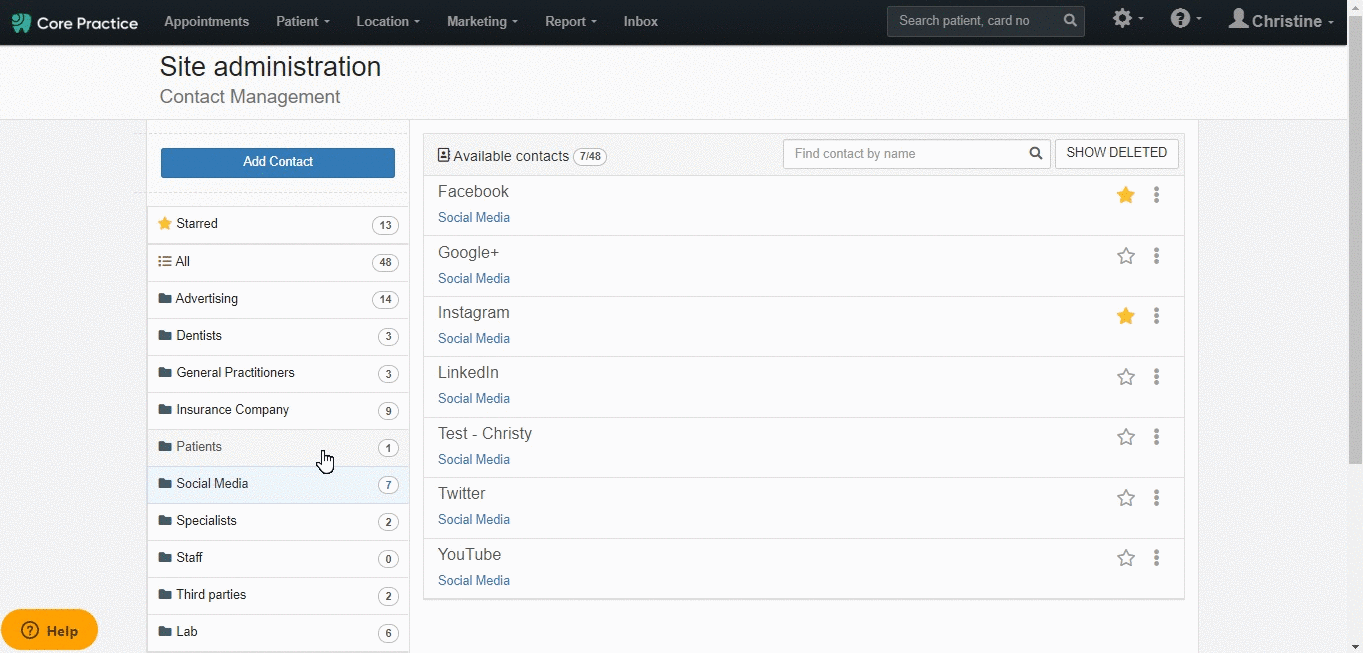This screenshot has width=1363, height=653.
Task: Open the Test - Christy contact name
Action: [485, 434]
